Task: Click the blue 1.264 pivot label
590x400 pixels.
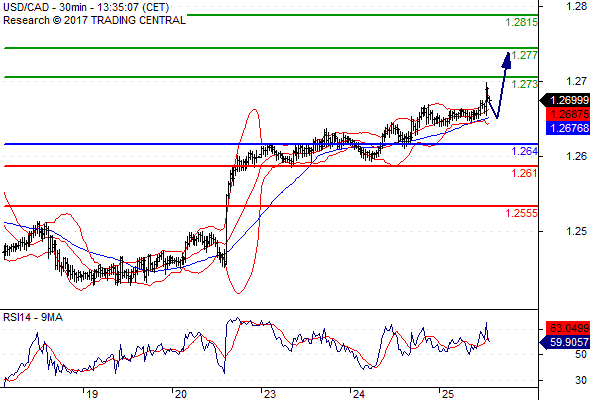Action: pyautogui.click(x=525, y=151)
